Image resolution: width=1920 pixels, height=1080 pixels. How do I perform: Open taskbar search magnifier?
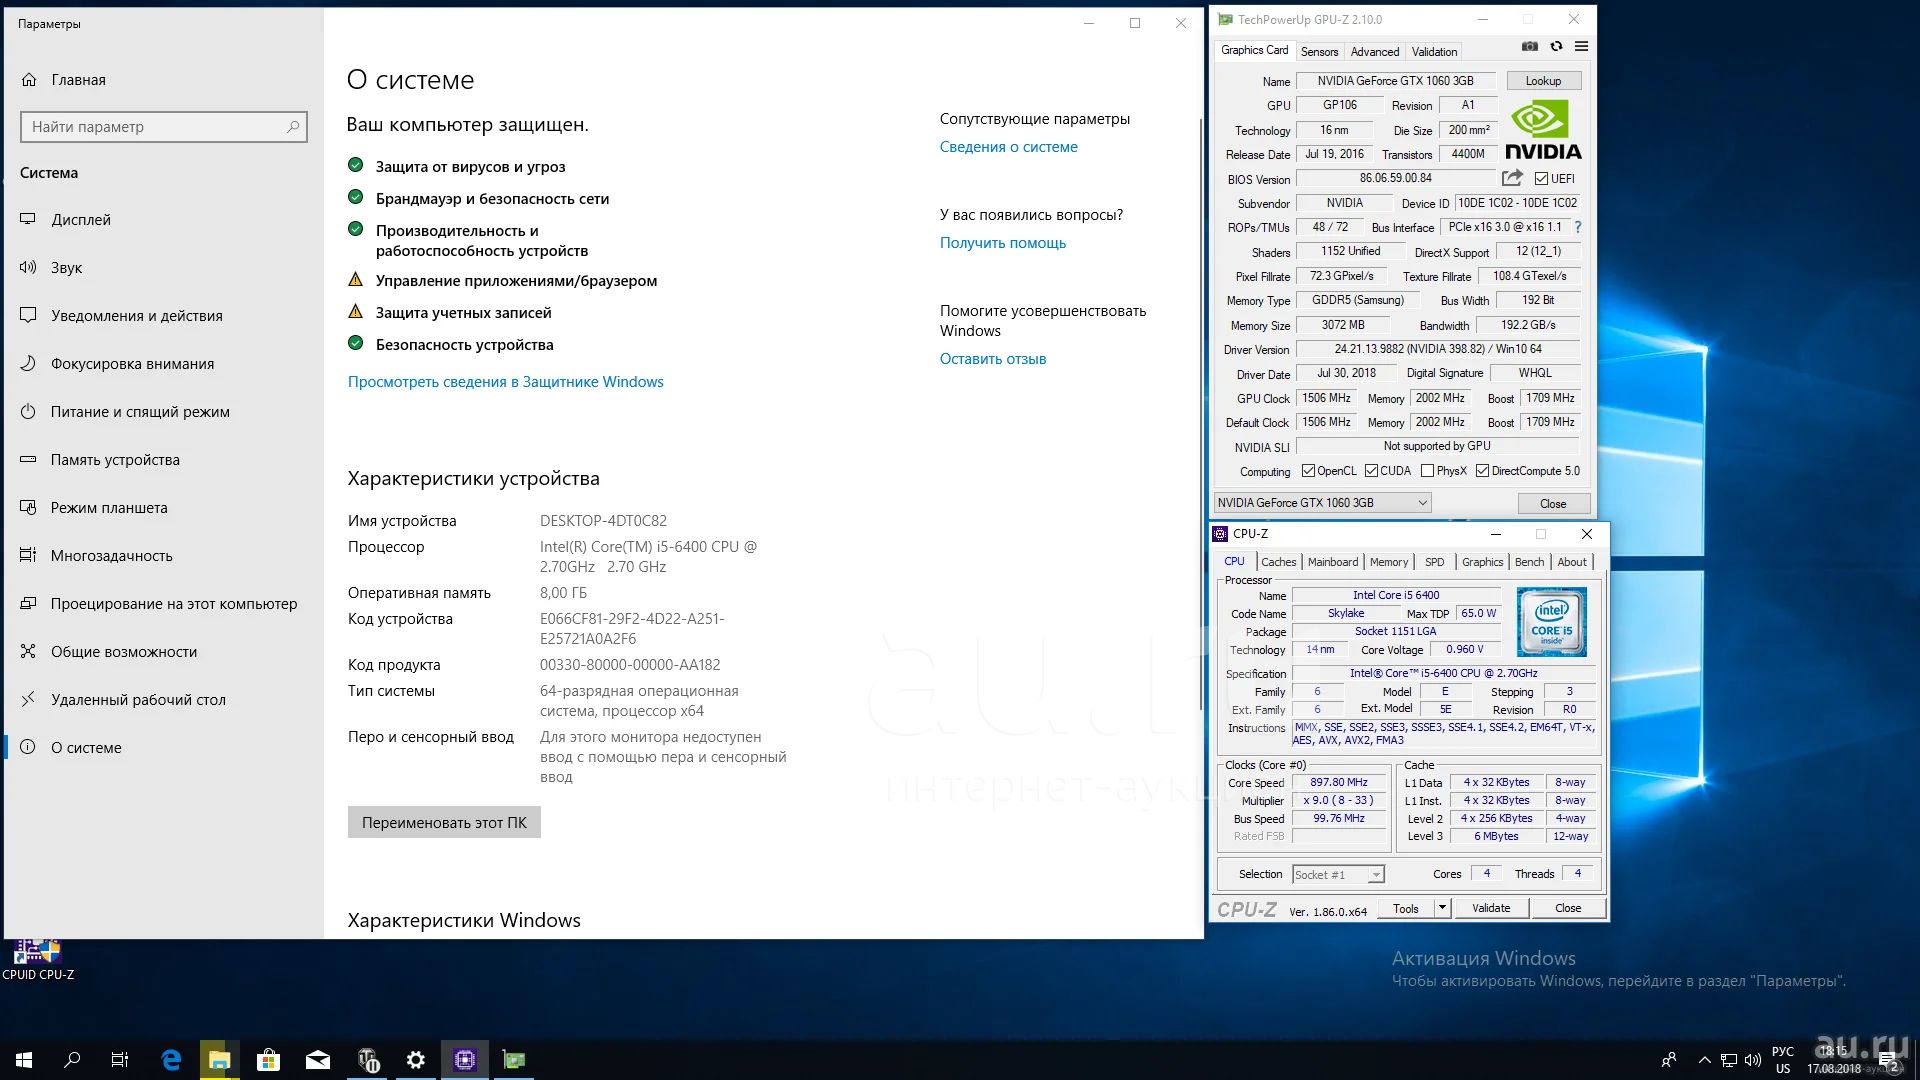[72, 1060]
